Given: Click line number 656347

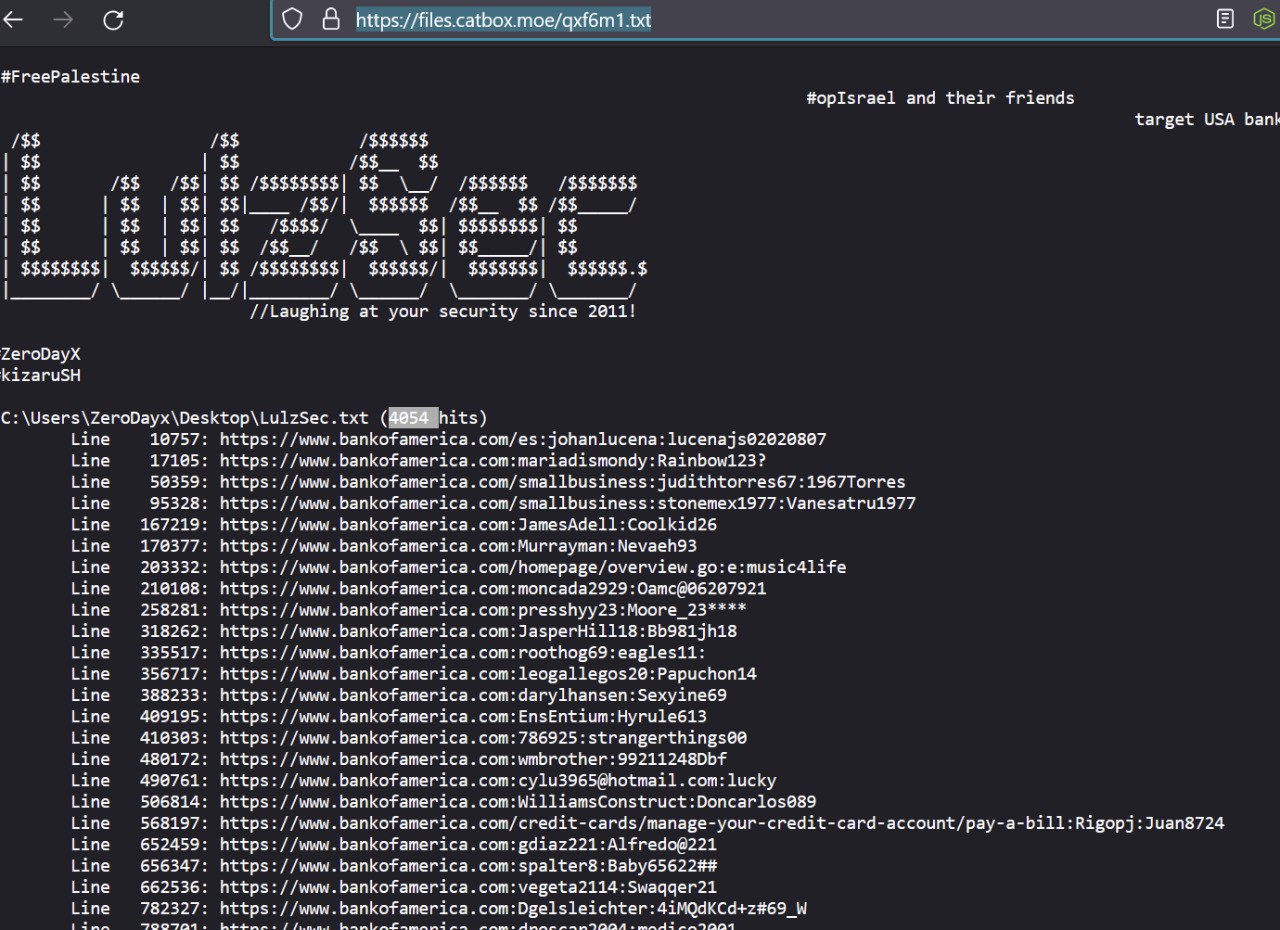Looking at the screenshot, I should point(171,865).
